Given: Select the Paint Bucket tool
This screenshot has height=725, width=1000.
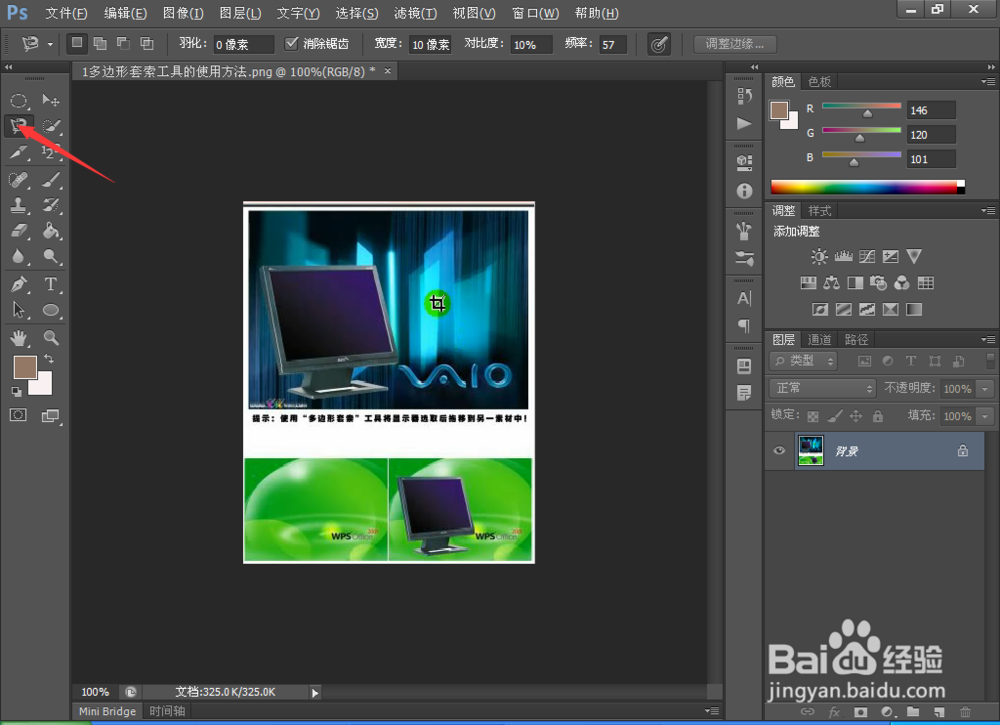Looking at the screenshot, I should tap(51, 230).
